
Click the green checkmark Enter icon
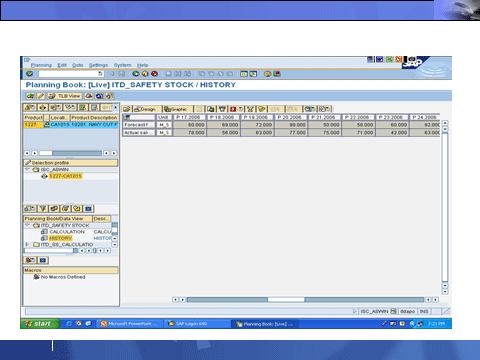click(x=29, y=74)
